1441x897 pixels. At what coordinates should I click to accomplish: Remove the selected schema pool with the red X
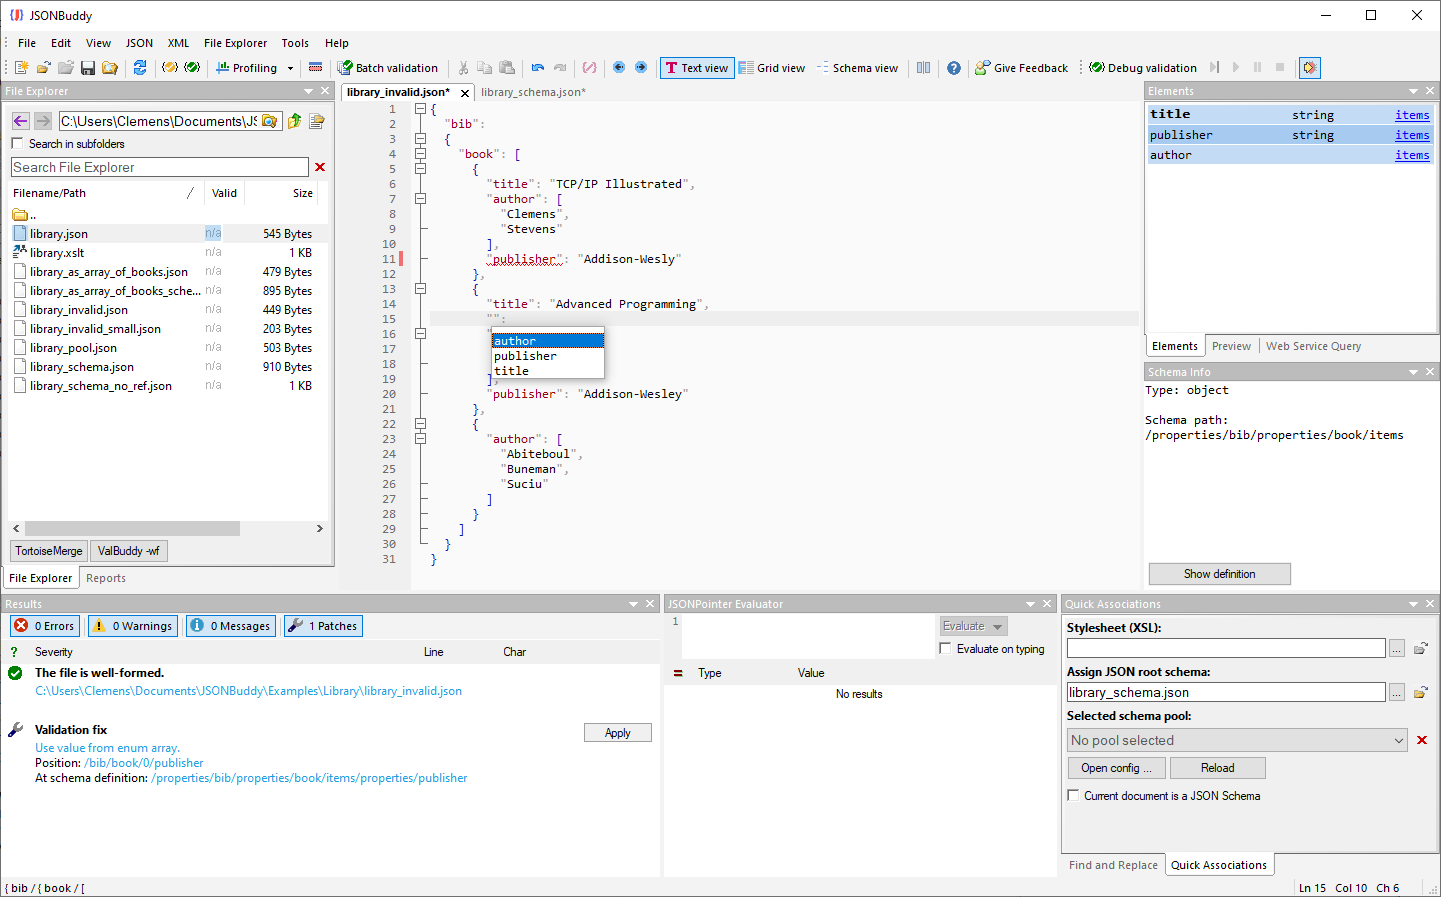(x=1422, y=740)
